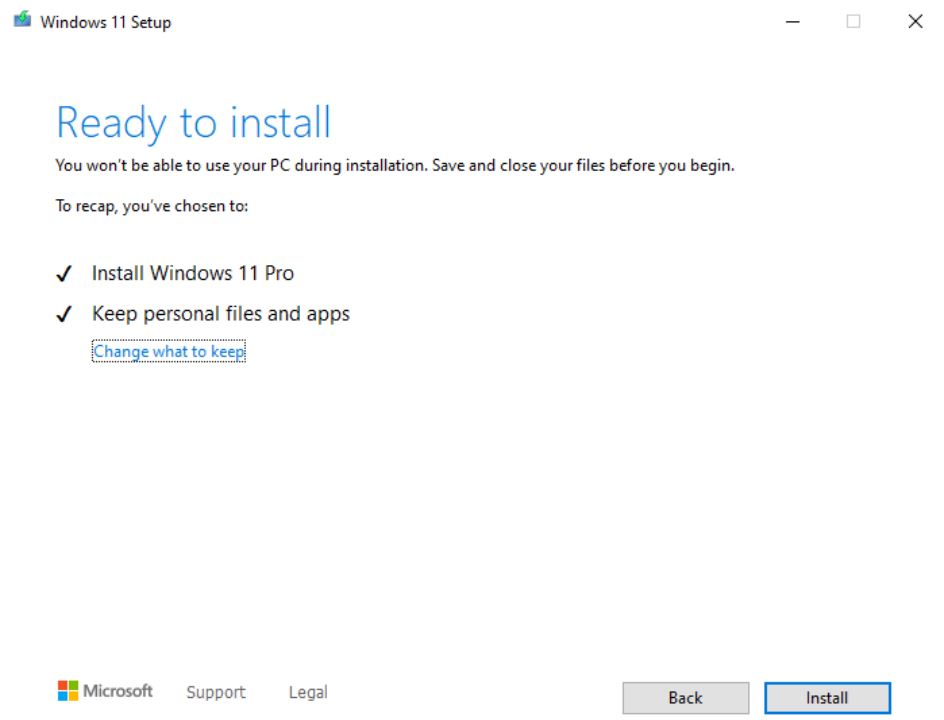The image size is (944, 720).
Task: Select the Keep personal files and apps text
Action: pyautogui.click(x=221, y=314)
